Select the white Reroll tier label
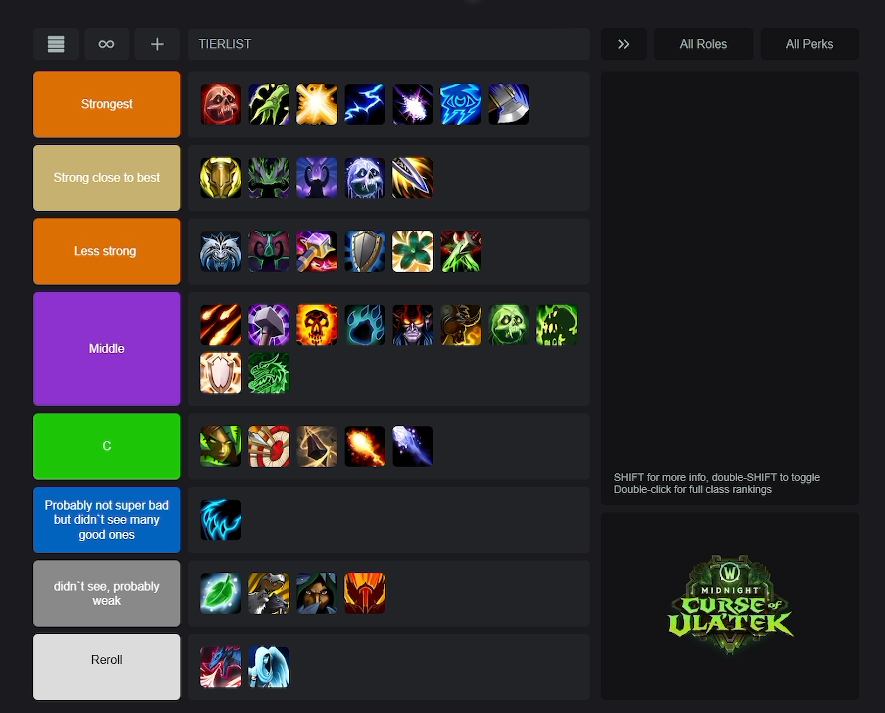The width and height of the screenshot is (885, 713). point(107,667)
